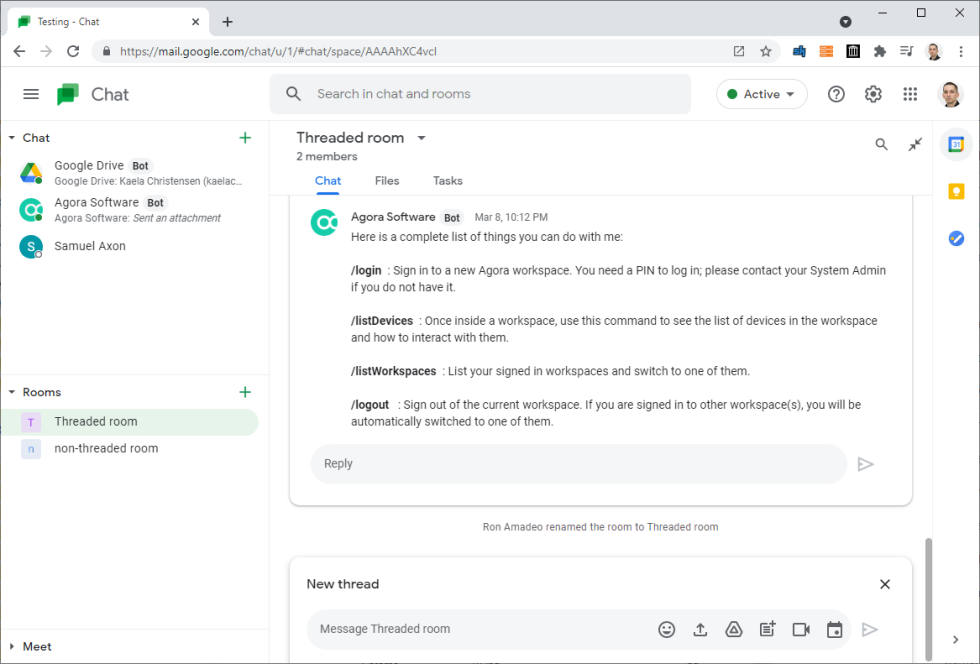Click the /listDevices command text

tap(382, 321)
